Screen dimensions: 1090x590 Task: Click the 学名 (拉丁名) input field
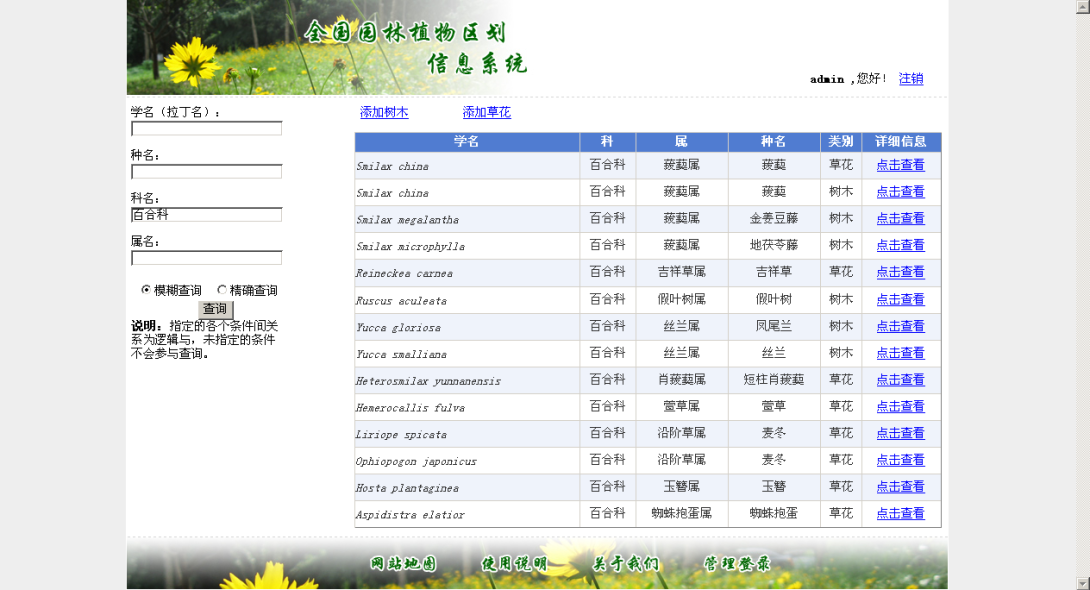pyautogui.click(x=206, y=128)
